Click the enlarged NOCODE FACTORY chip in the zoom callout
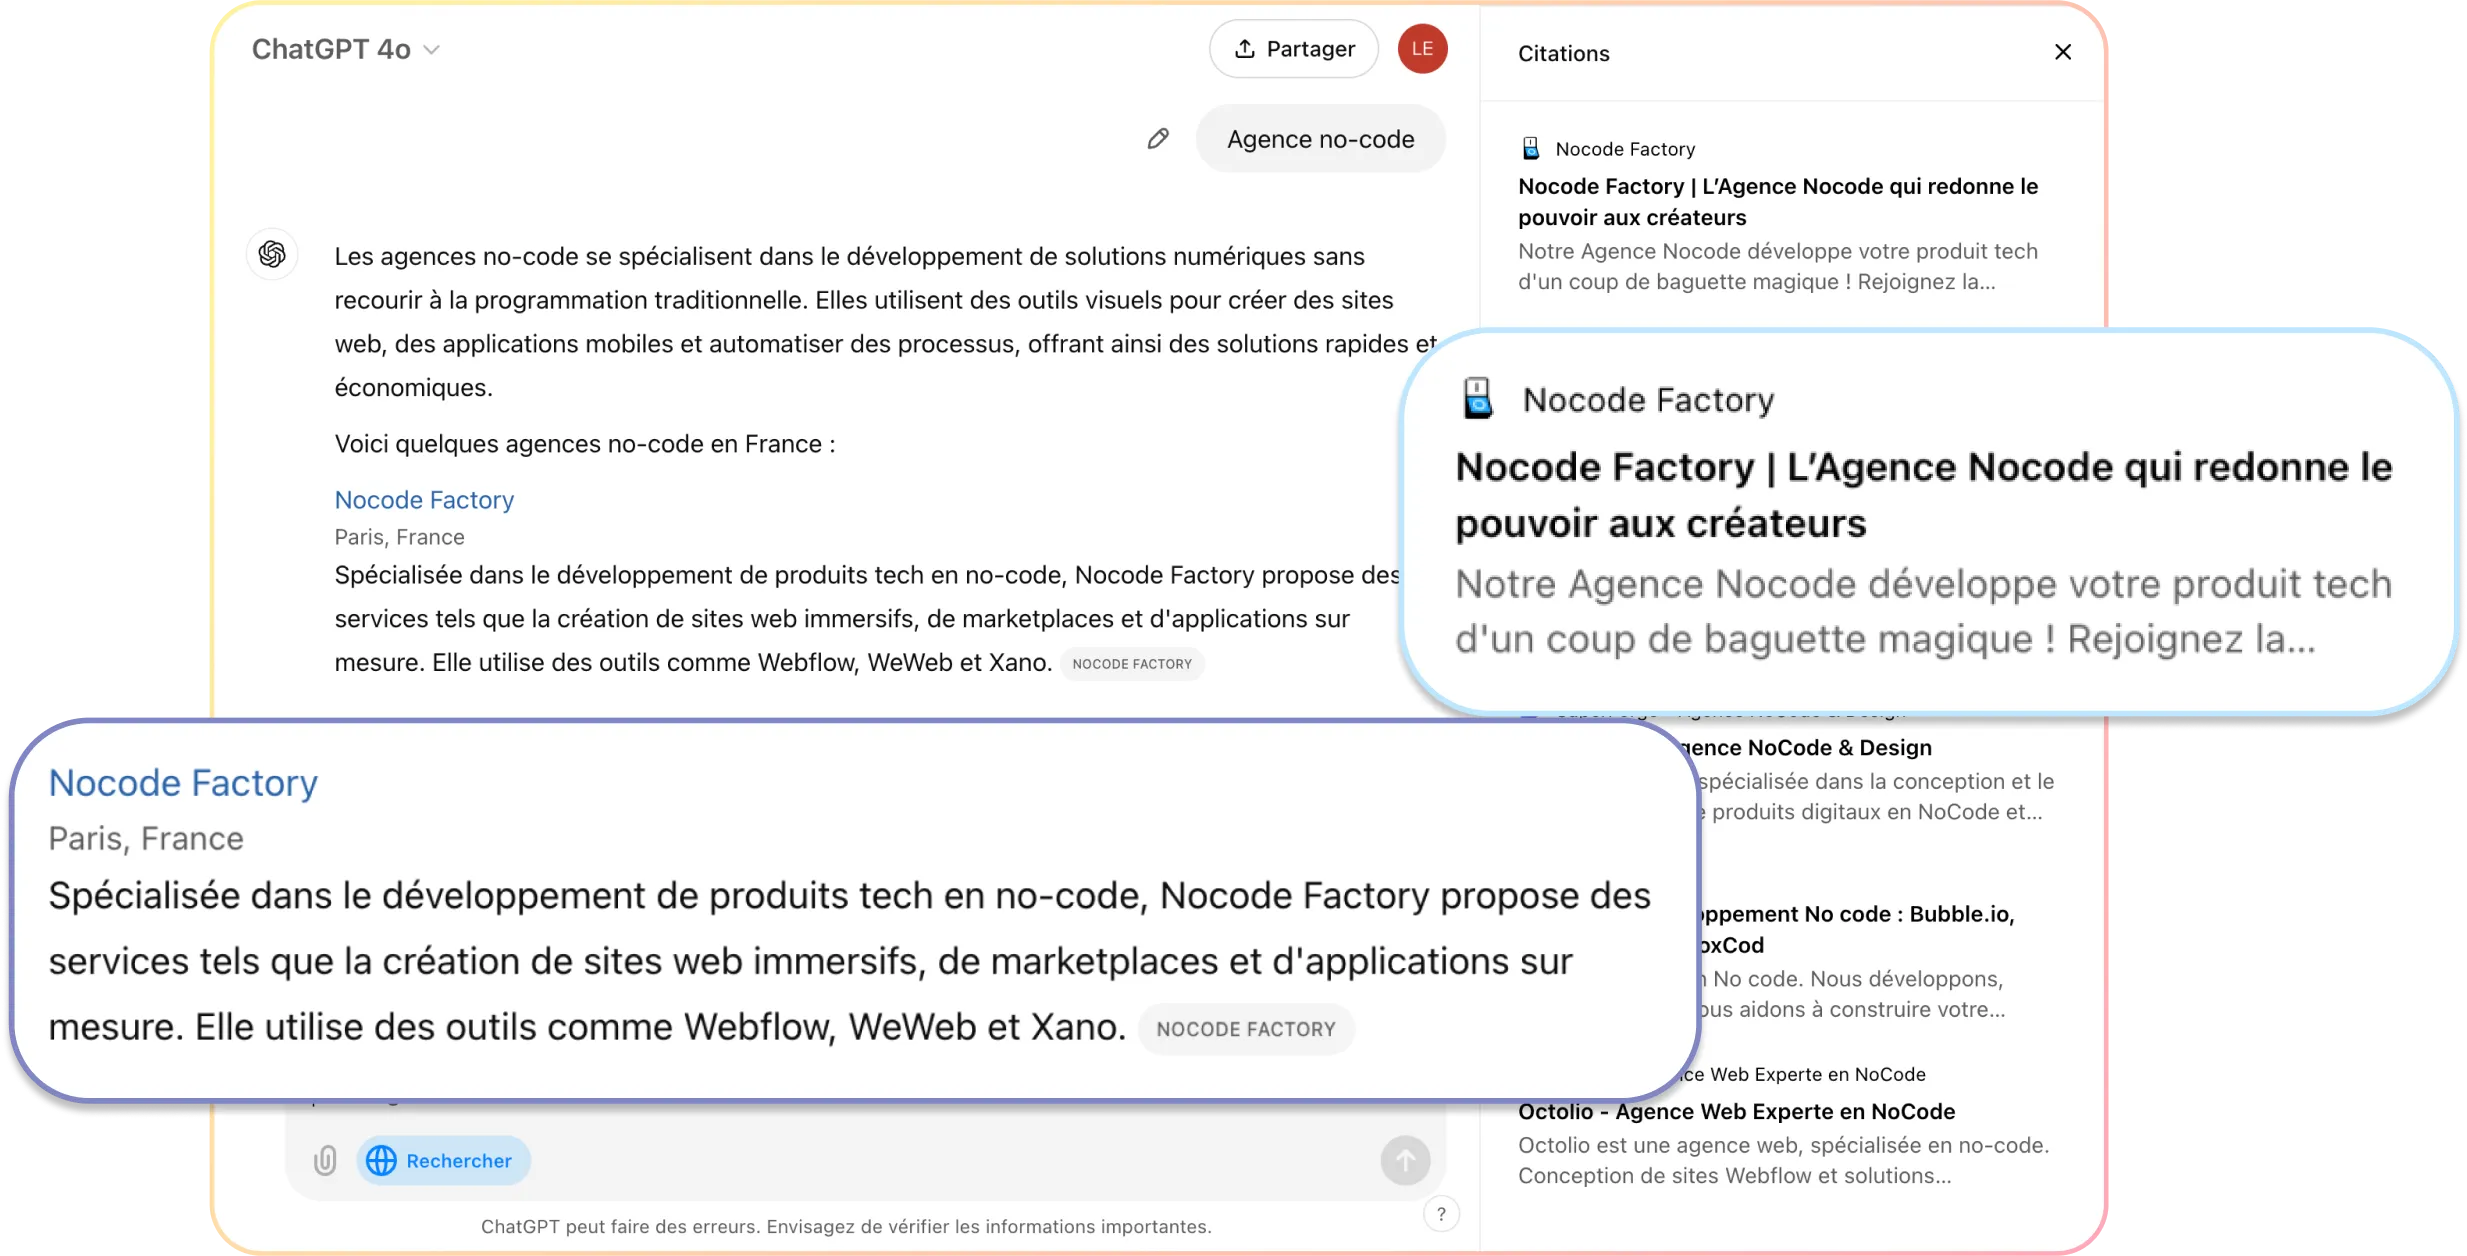This screenshot has height=1256, width=2467. point(1246,1029)
